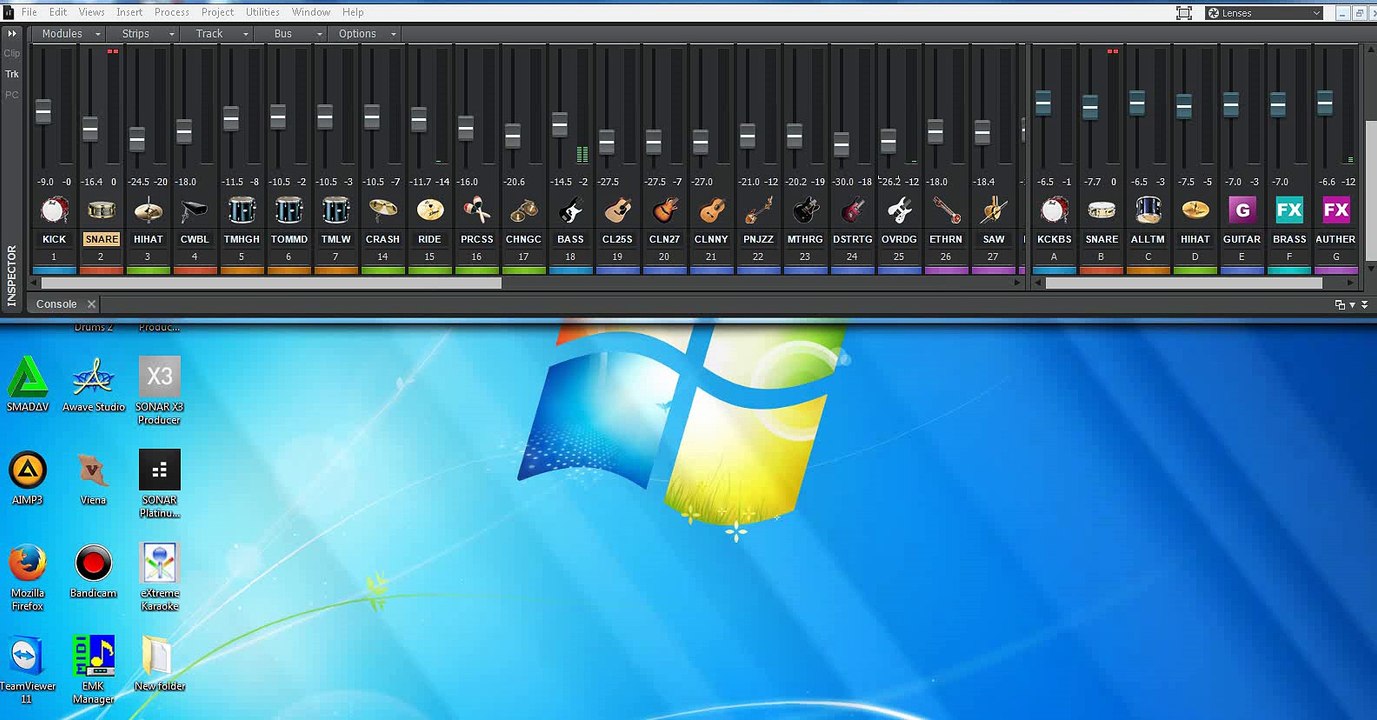Click the SAW track instrument icon
Viewport: 1377px width, 720px height.
[x=994, y=210]
